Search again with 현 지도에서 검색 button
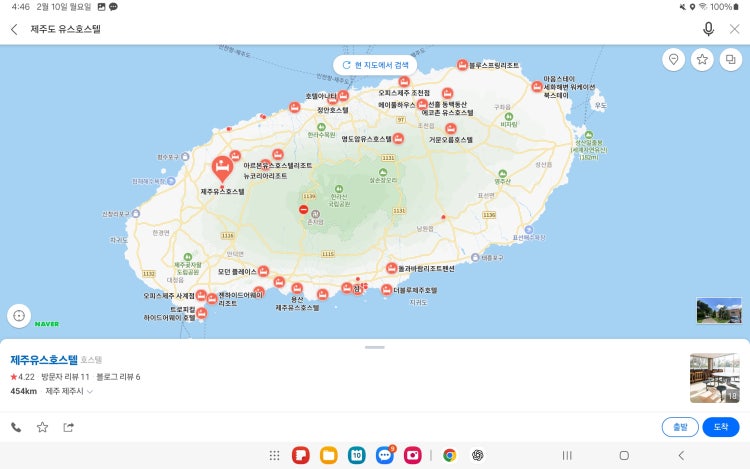 375,65
